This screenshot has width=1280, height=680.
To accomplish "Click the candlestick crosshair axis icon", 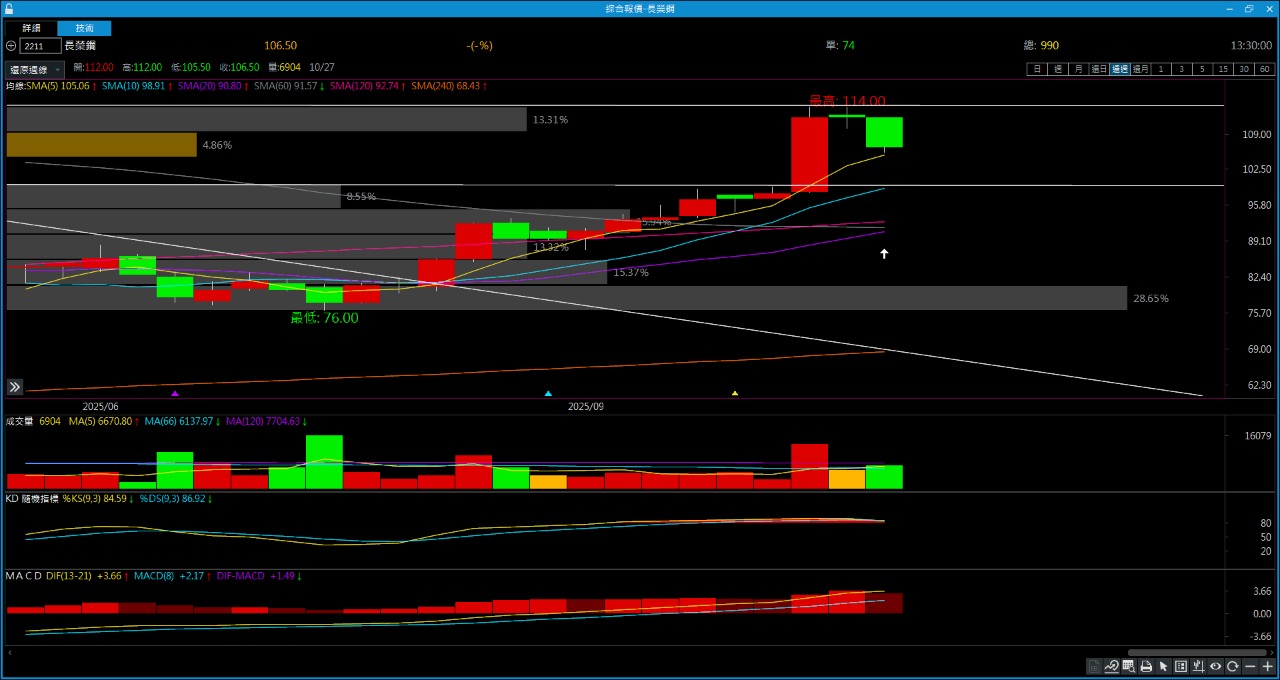I will pos(1199,666).
